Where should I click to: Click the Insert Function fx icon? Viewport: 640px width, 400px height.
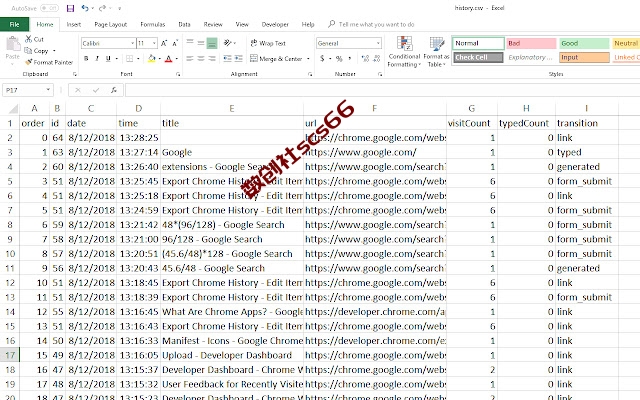pyautogui.click(x=114, y=90)
